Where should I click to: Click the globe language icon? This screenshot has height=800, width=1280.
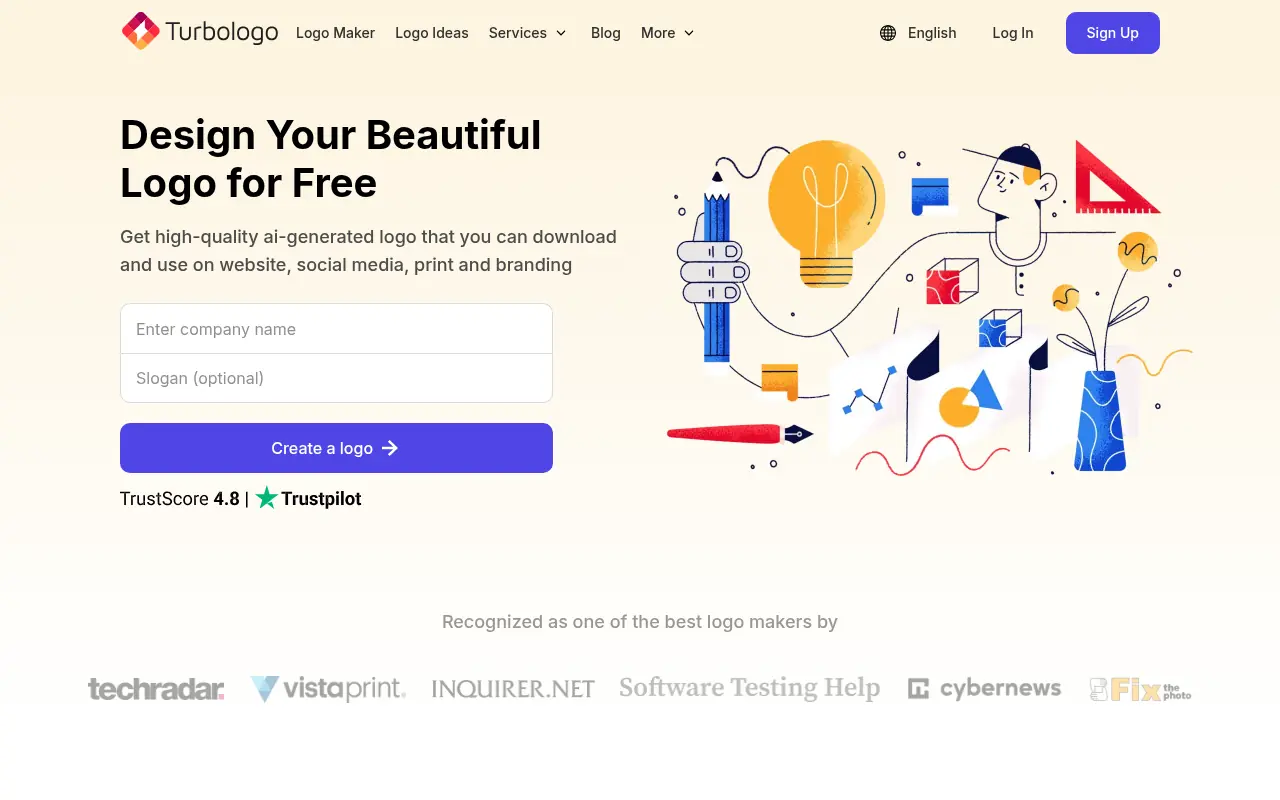coord(888,33)
